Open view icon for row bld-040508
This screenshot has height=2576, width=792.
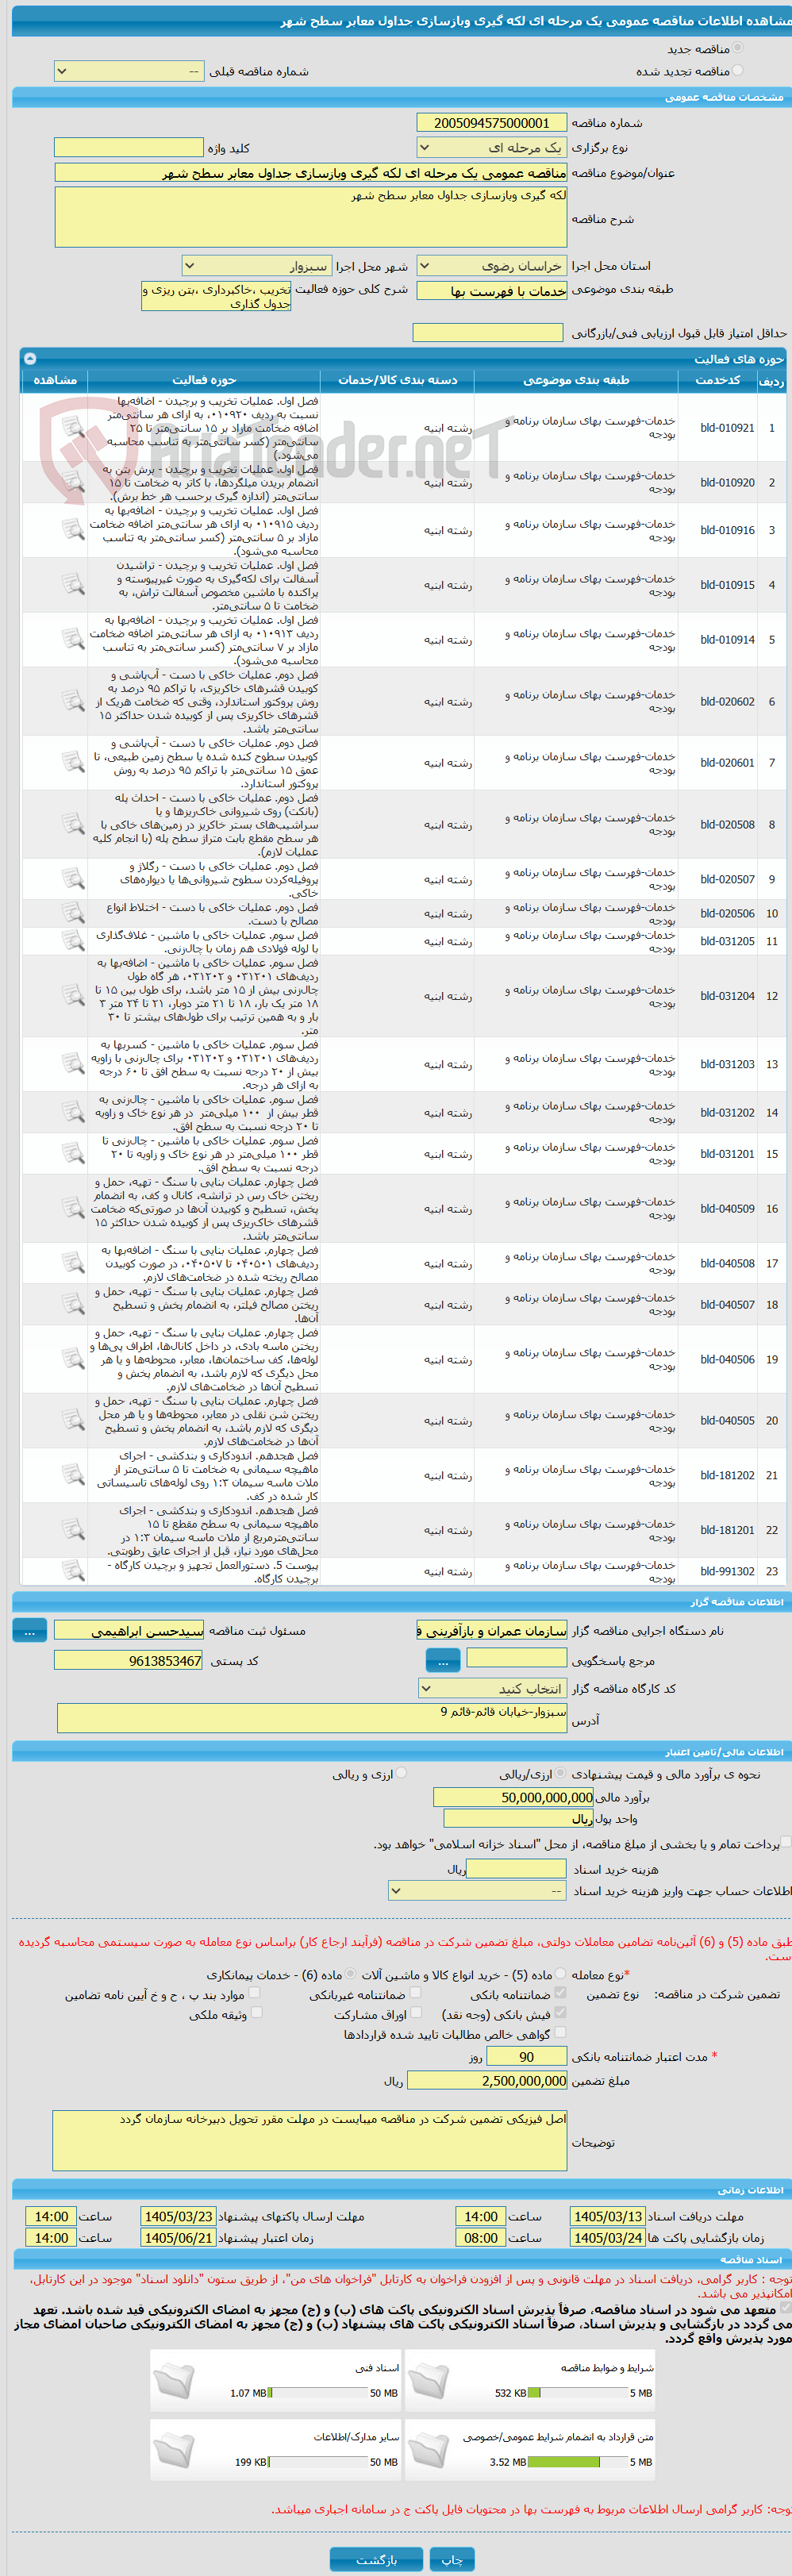(73, 1263)
